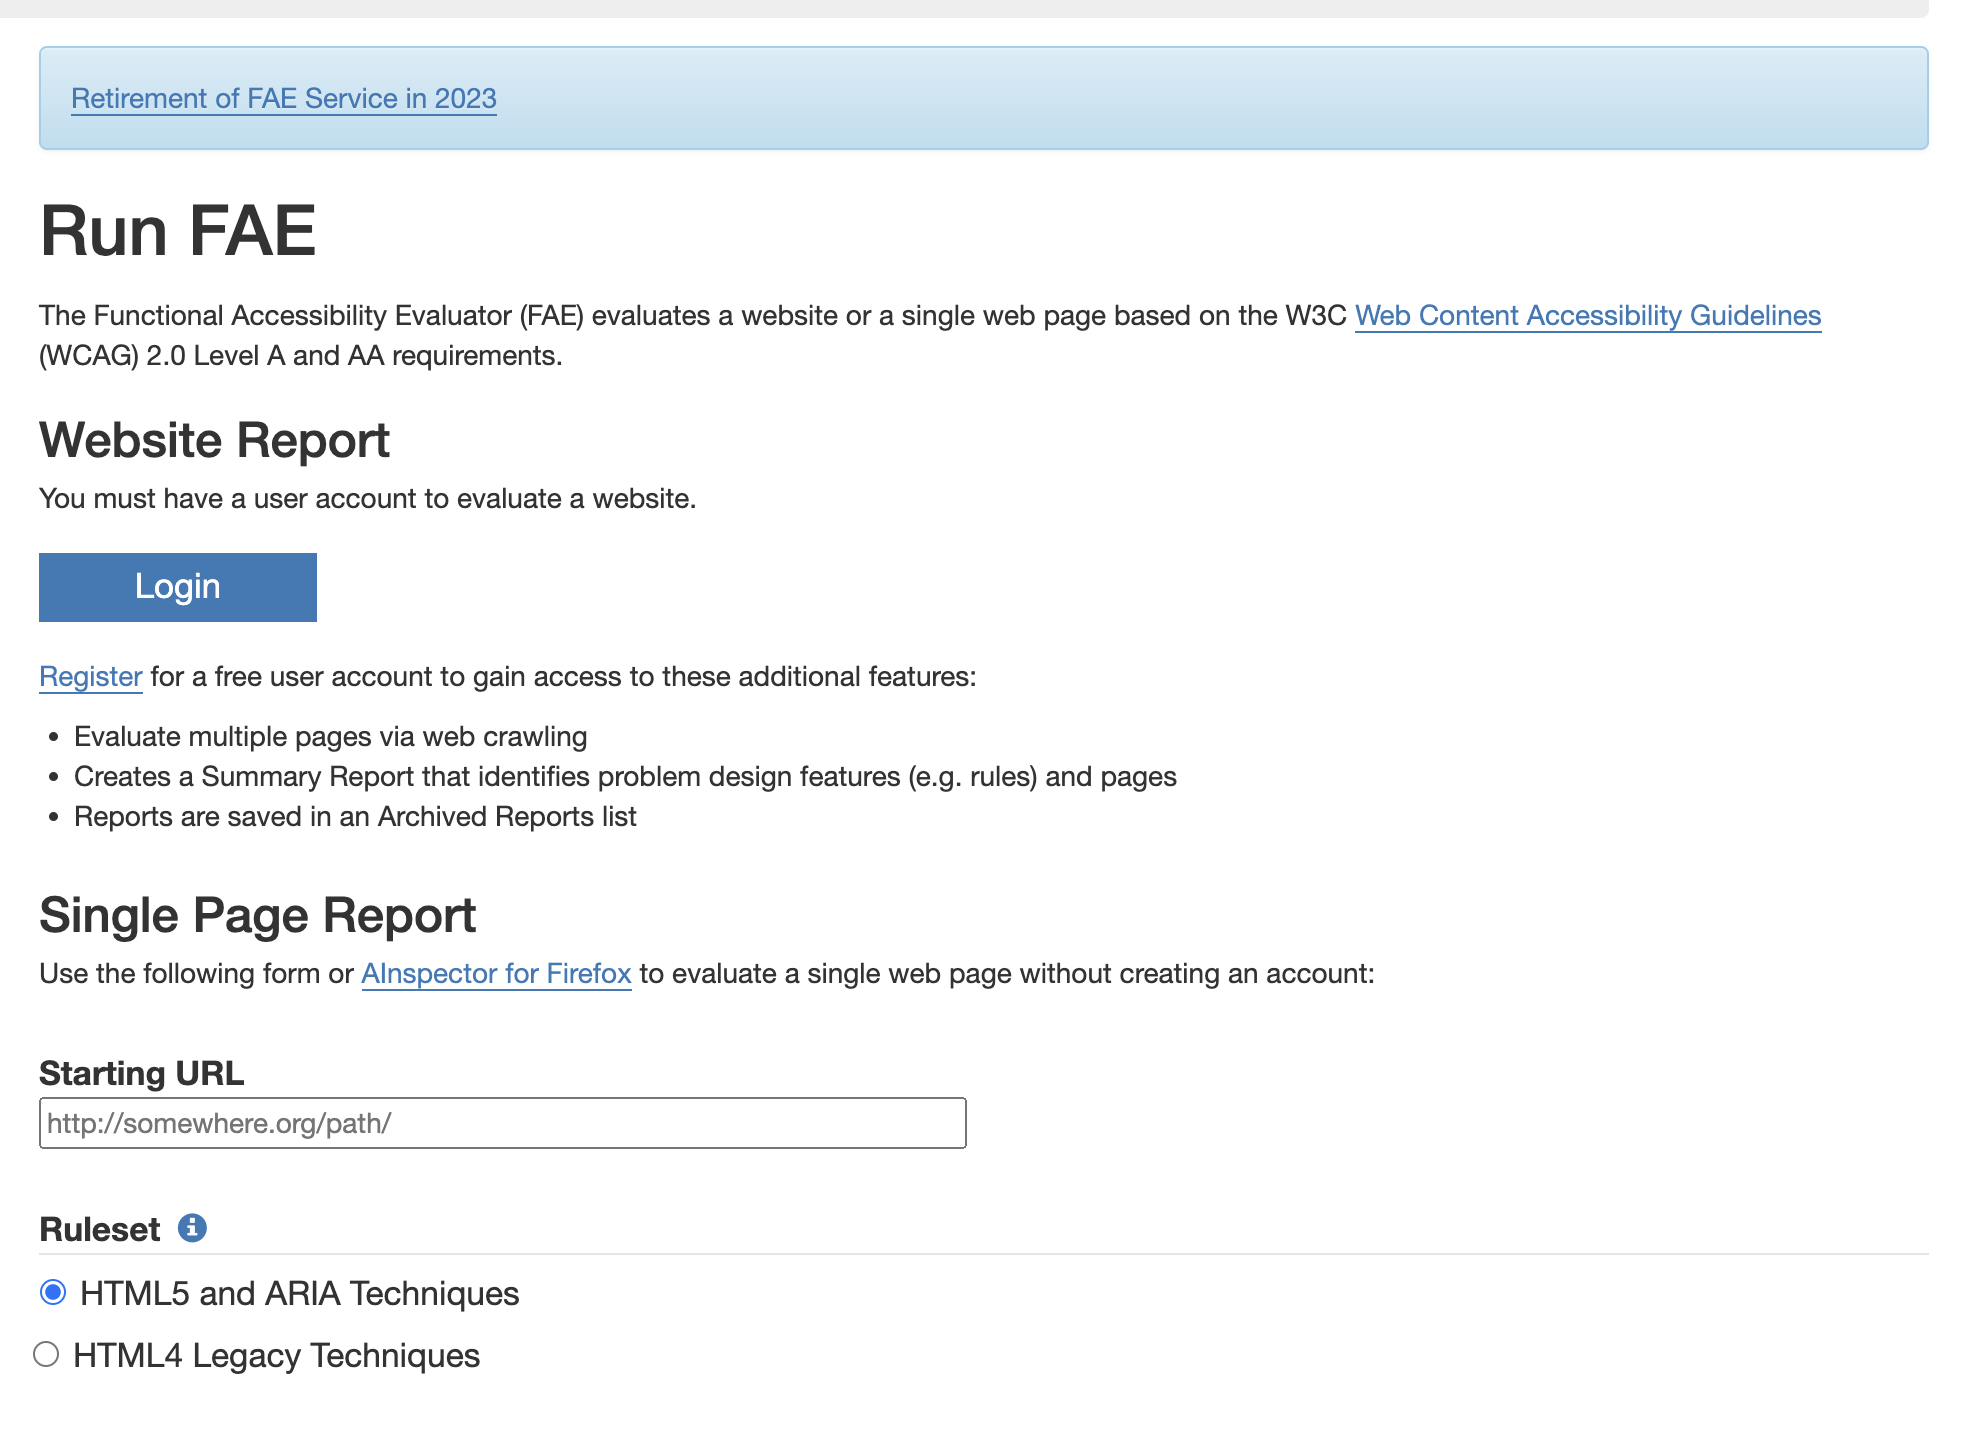
Task: Click empty area of blue announcement banner
Action: (x=1200, y=98)
